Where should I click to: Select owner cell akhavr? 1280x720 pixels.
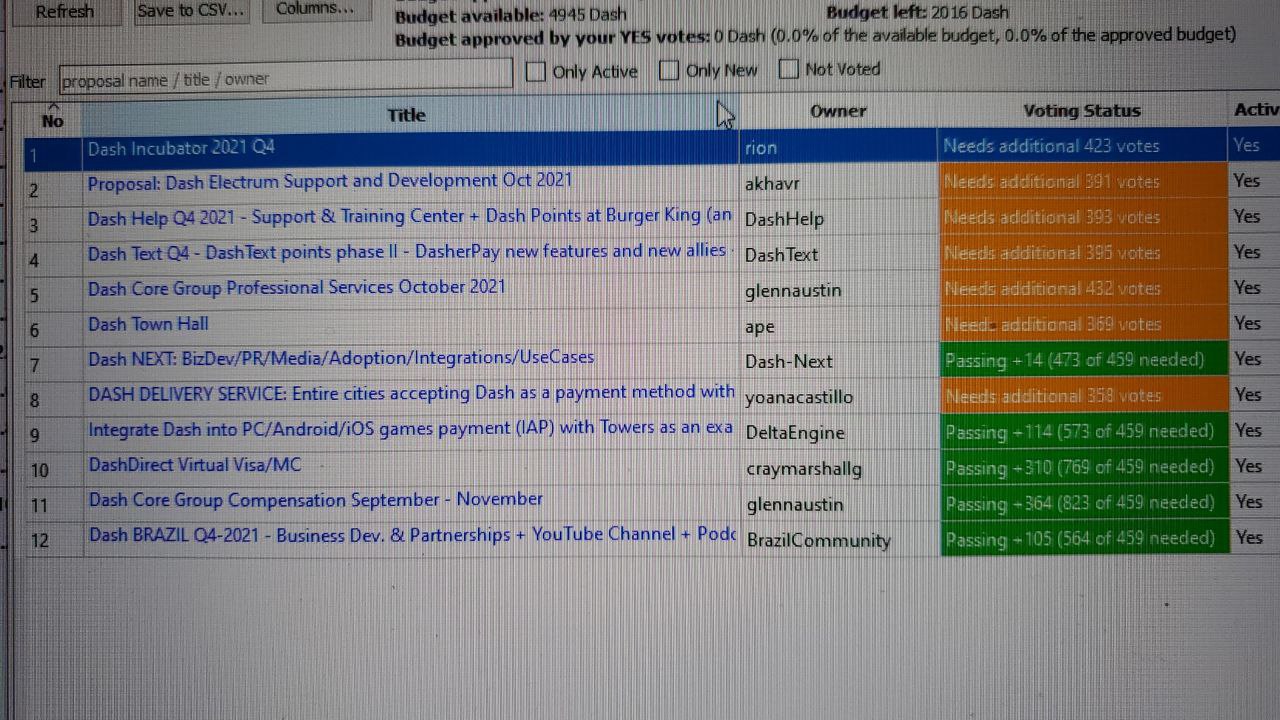pos(838,183)
